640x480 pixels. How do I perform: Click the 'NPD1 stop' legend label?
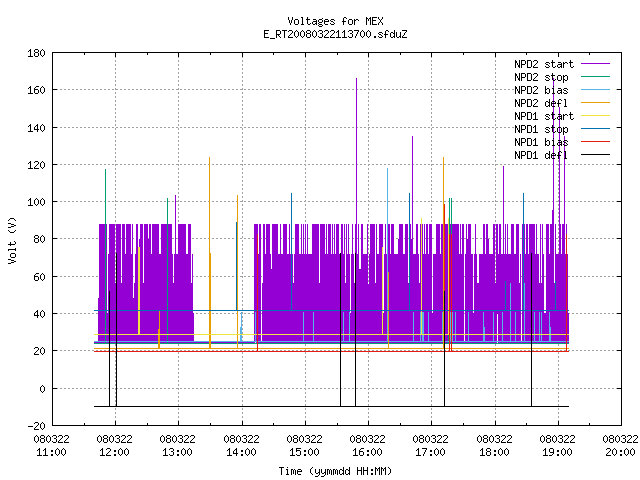tap(541, 129)
